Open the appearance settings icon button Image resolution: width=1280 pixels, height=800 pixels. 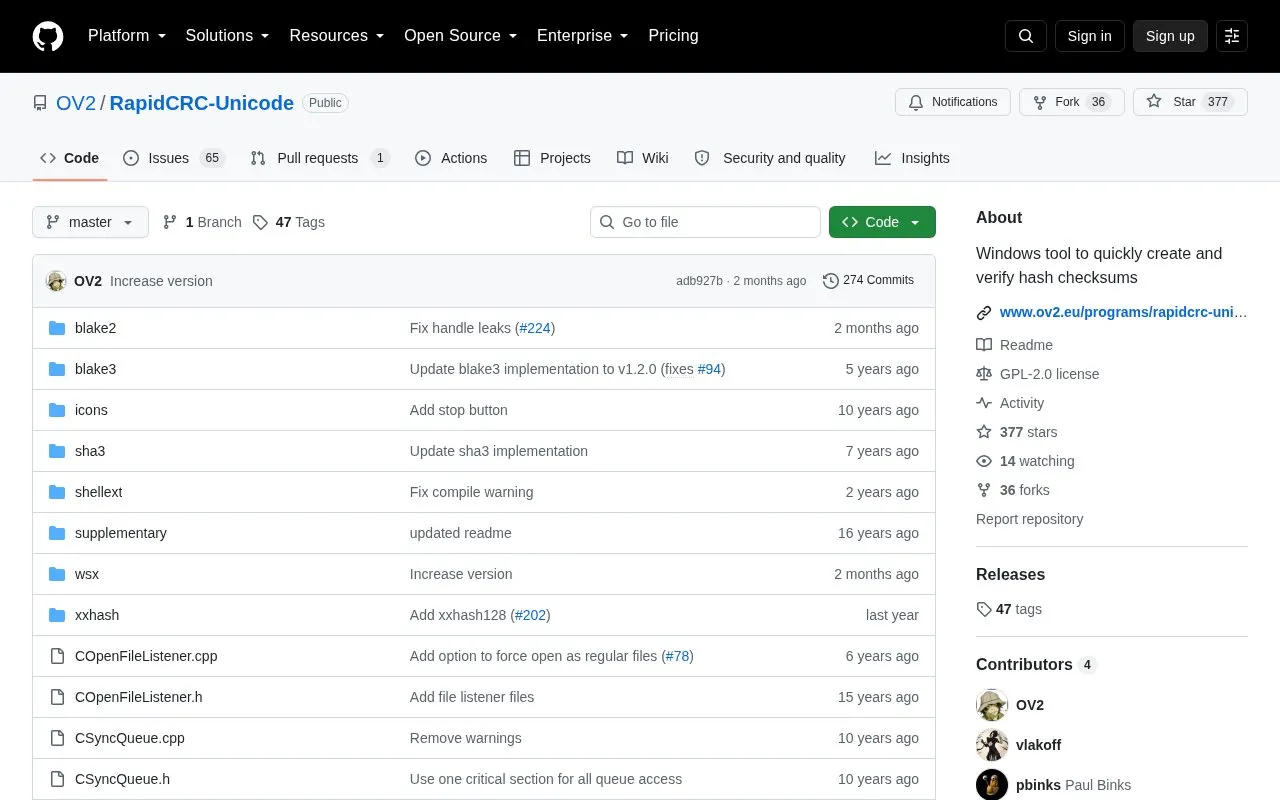tap(1232, 36)
